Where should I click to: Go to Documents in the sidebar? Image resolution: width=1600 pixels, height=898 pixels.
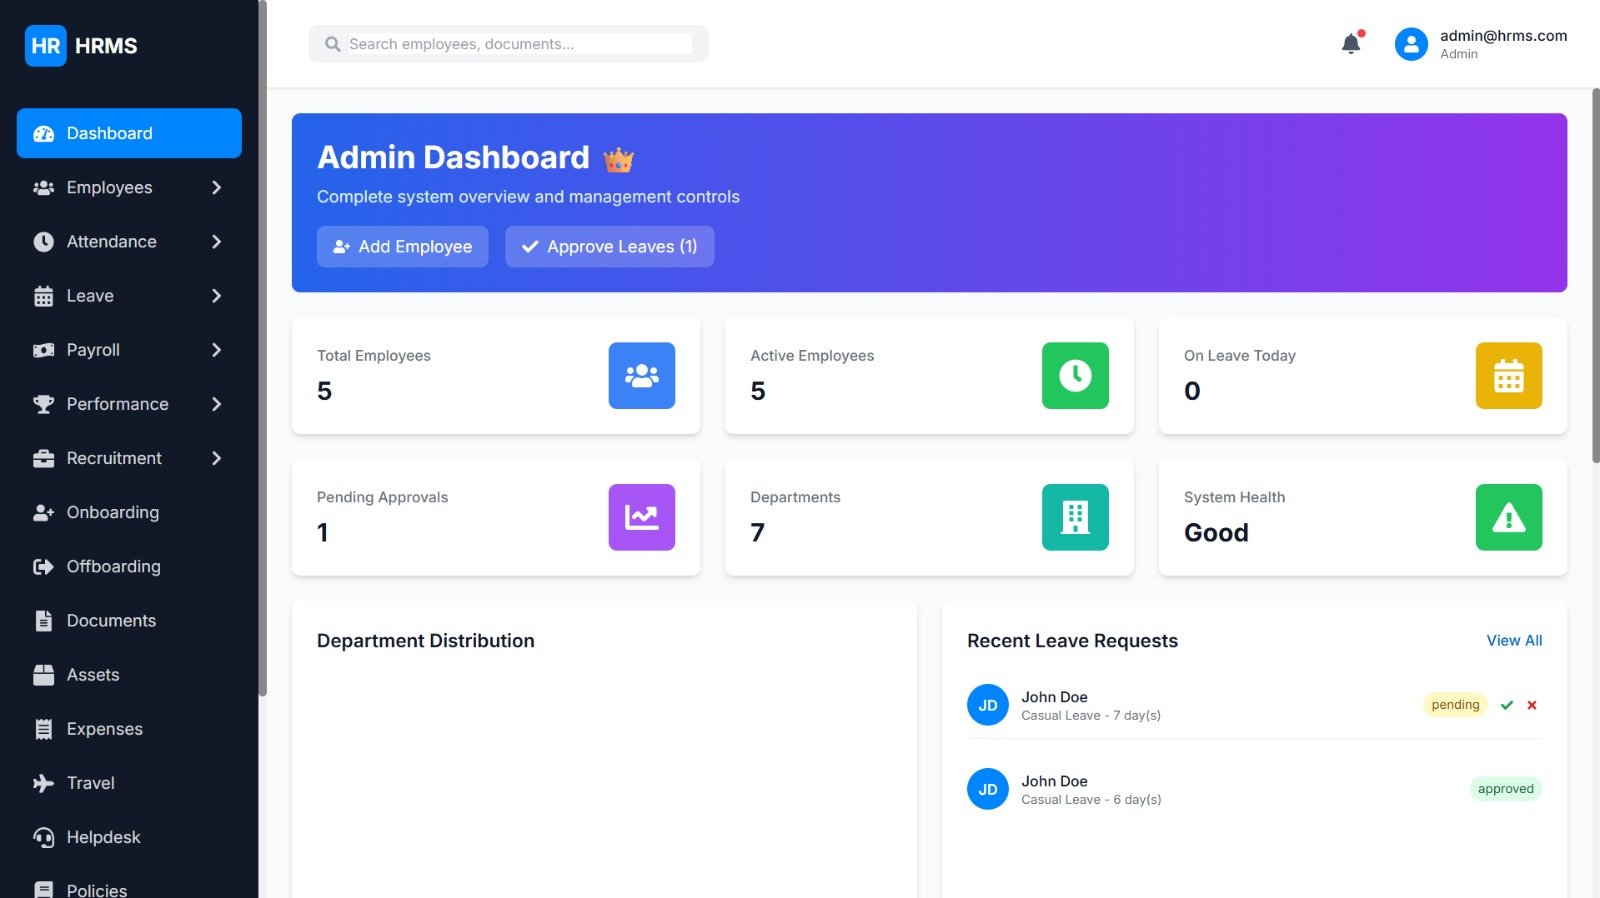111,621
